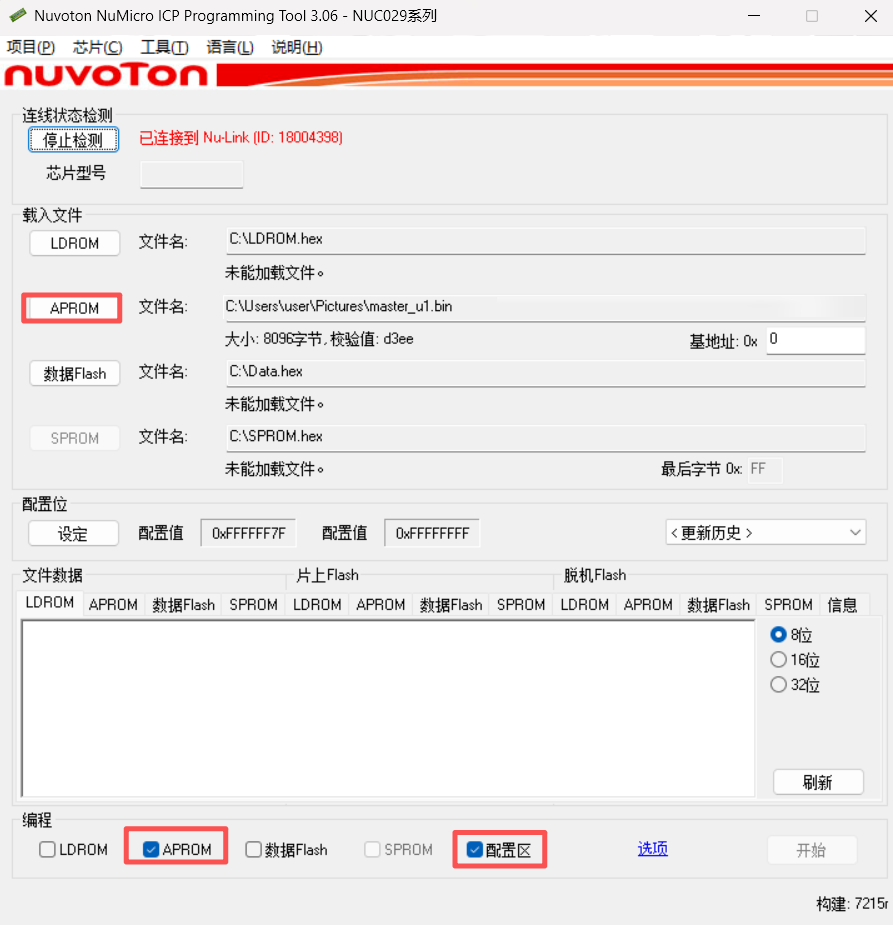Open the 芯片(C) menu
Viewport: 893px width, 925px height.
[x=98, y=47]
